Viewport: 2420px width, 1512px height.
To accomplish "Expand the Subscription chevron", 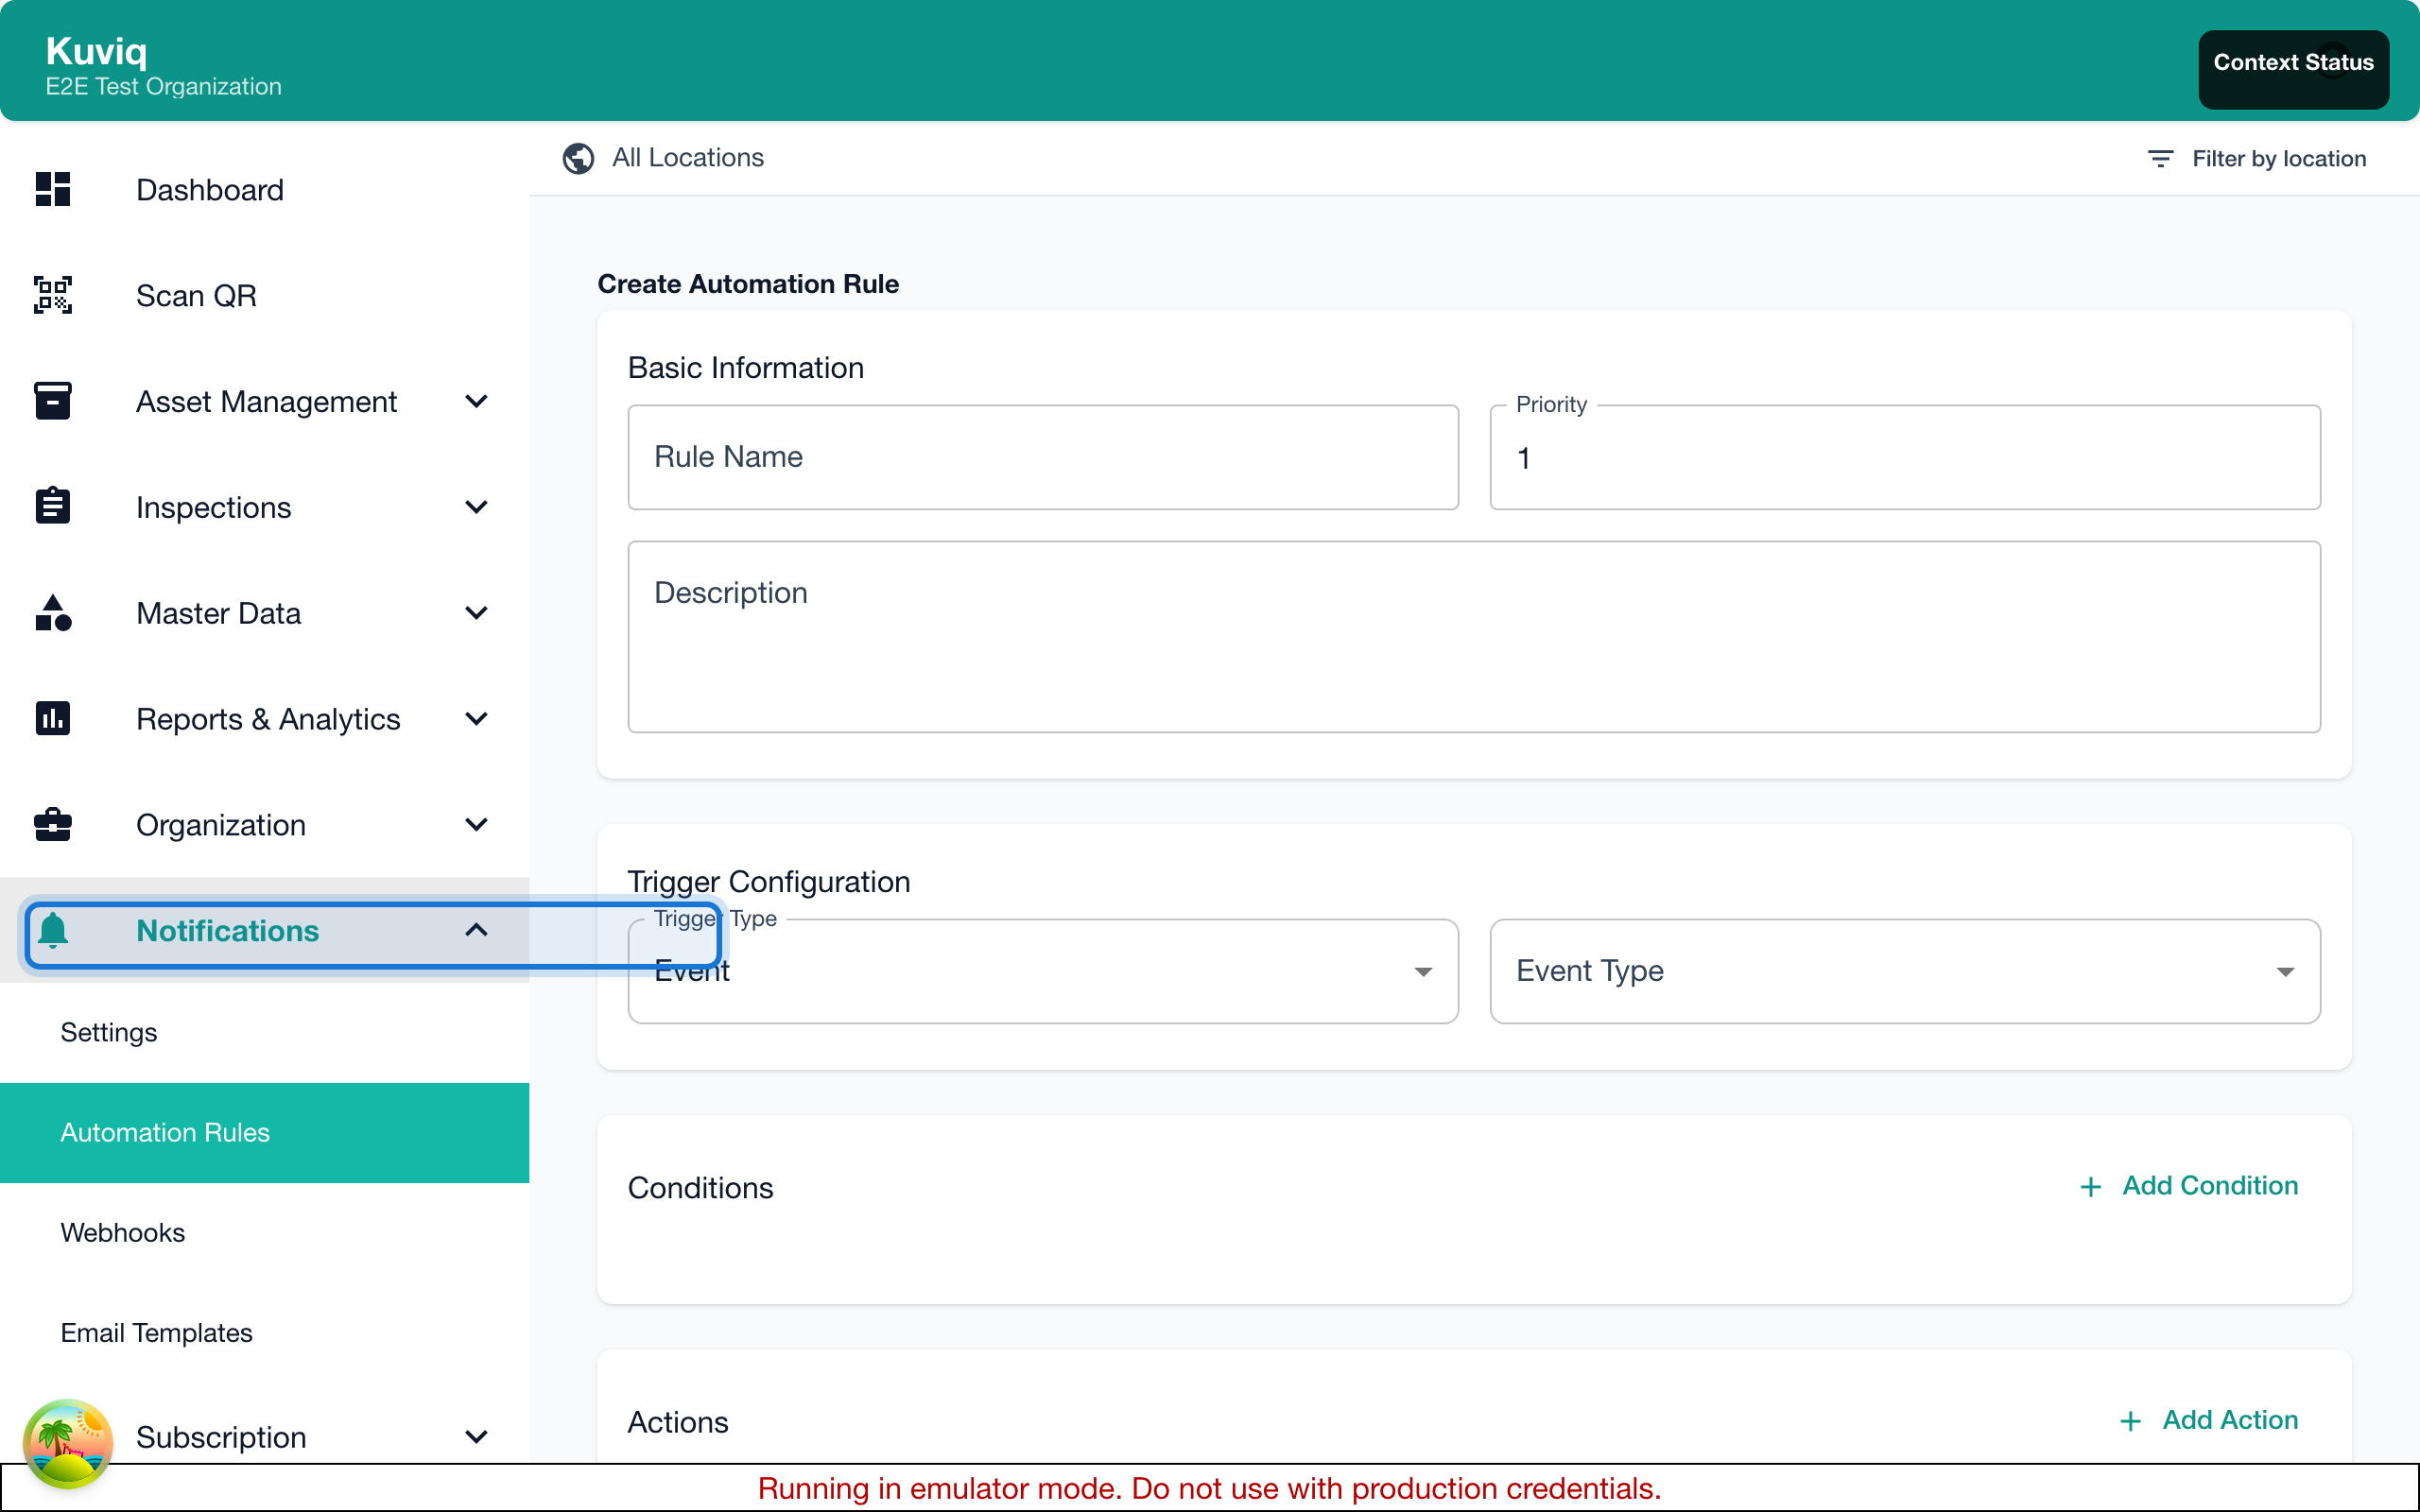I will [477, 1437].
